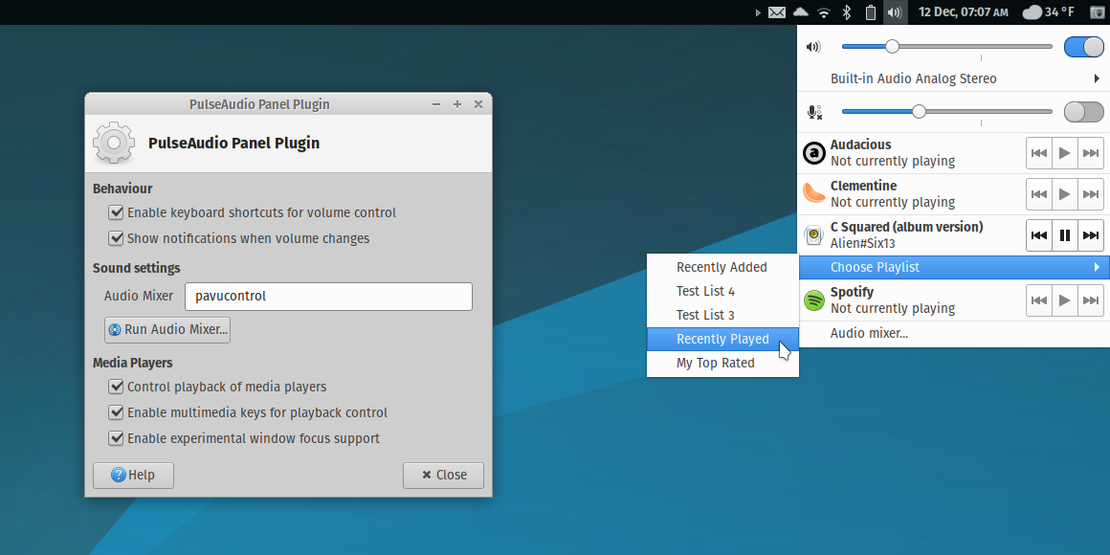Click the screenshot camera icon in panel
1110x555 pixels.
[1097, 12]
